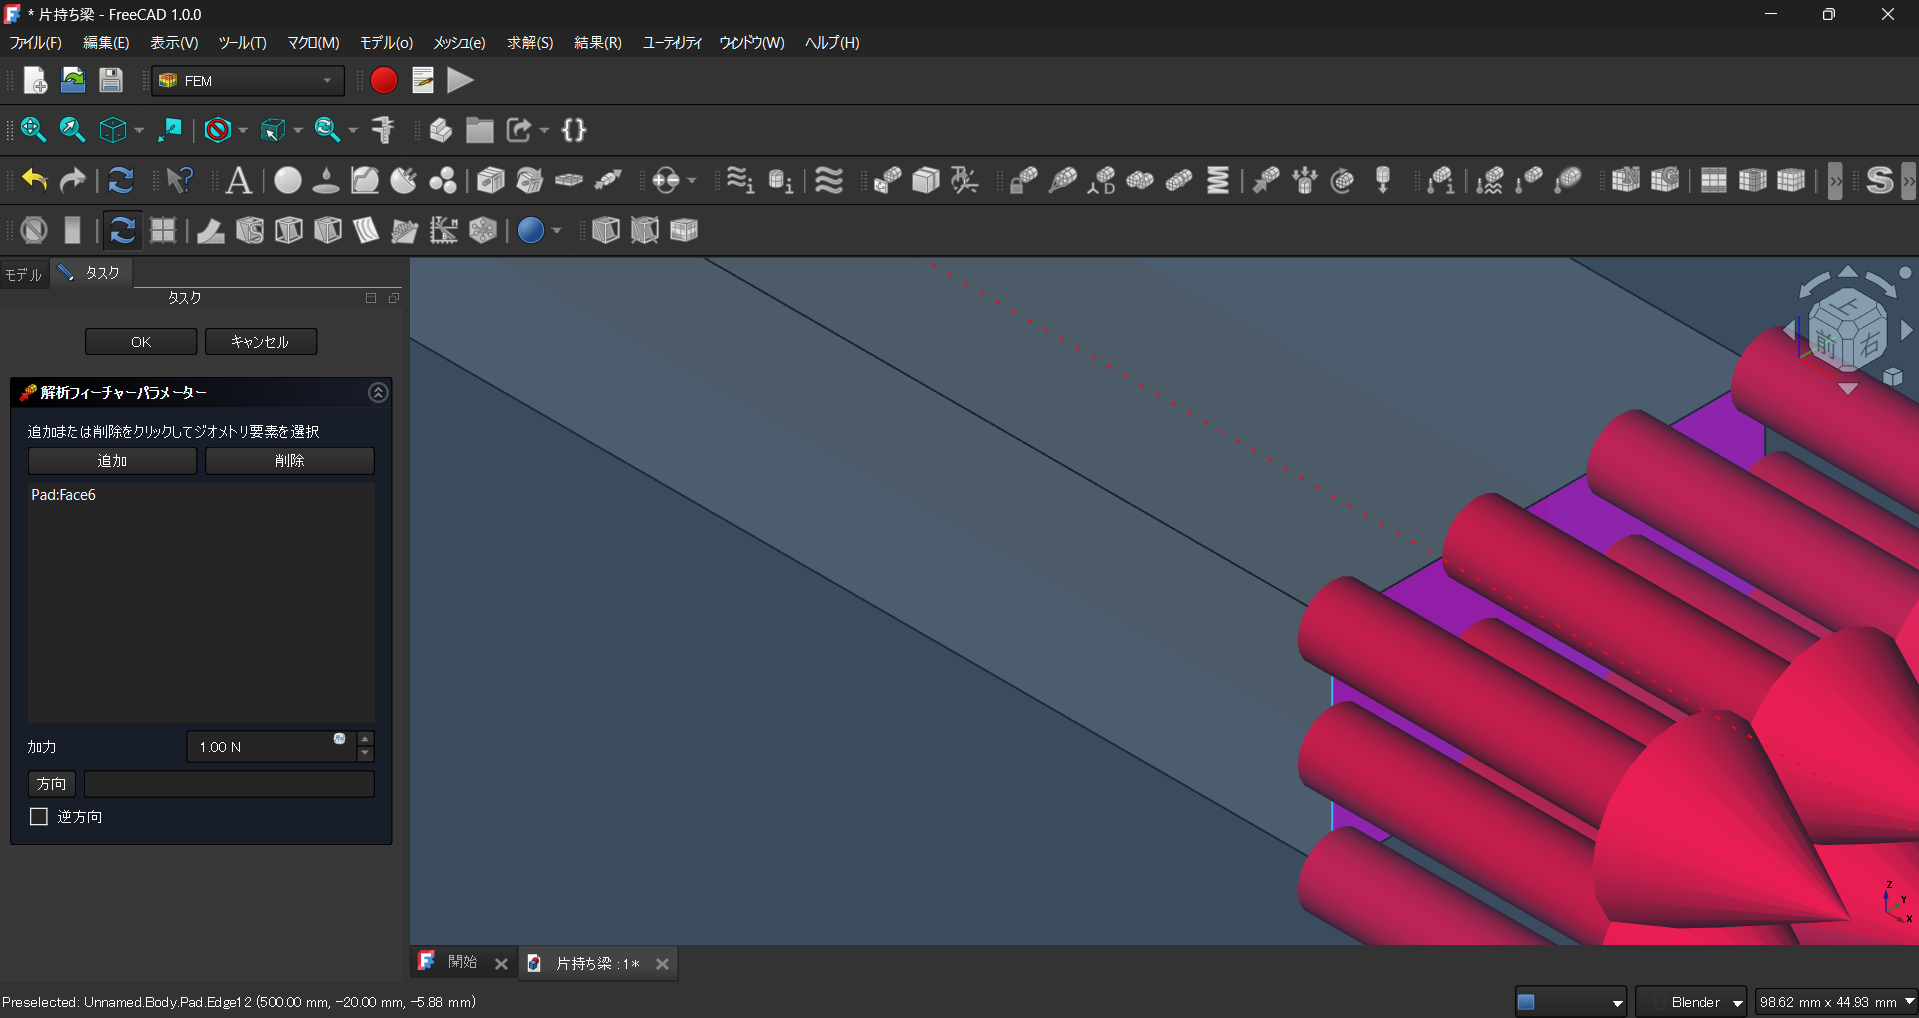Switch to the Model tab (モデル)

click(23, 274)
